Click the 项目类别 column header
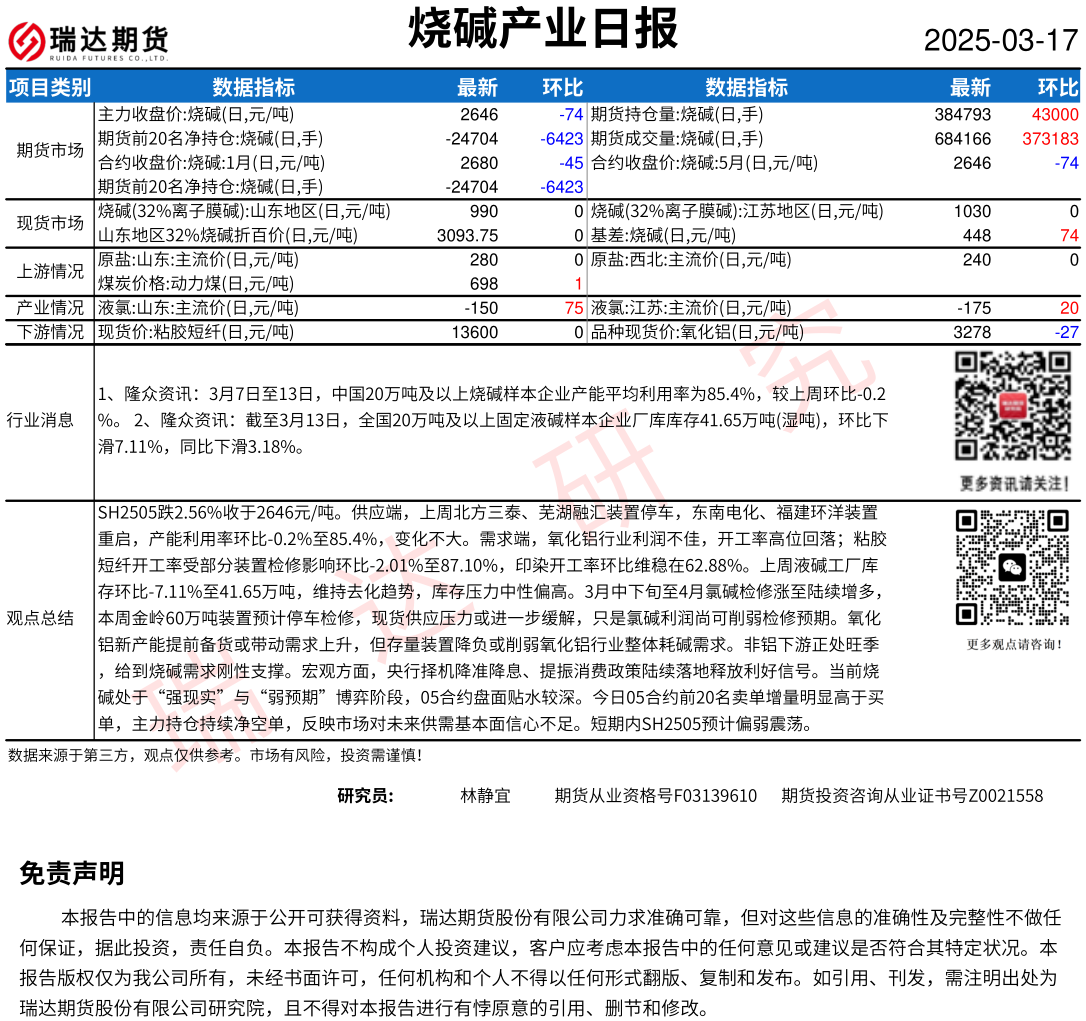Screen dimensions: 1086x1021 pos(50,87)
